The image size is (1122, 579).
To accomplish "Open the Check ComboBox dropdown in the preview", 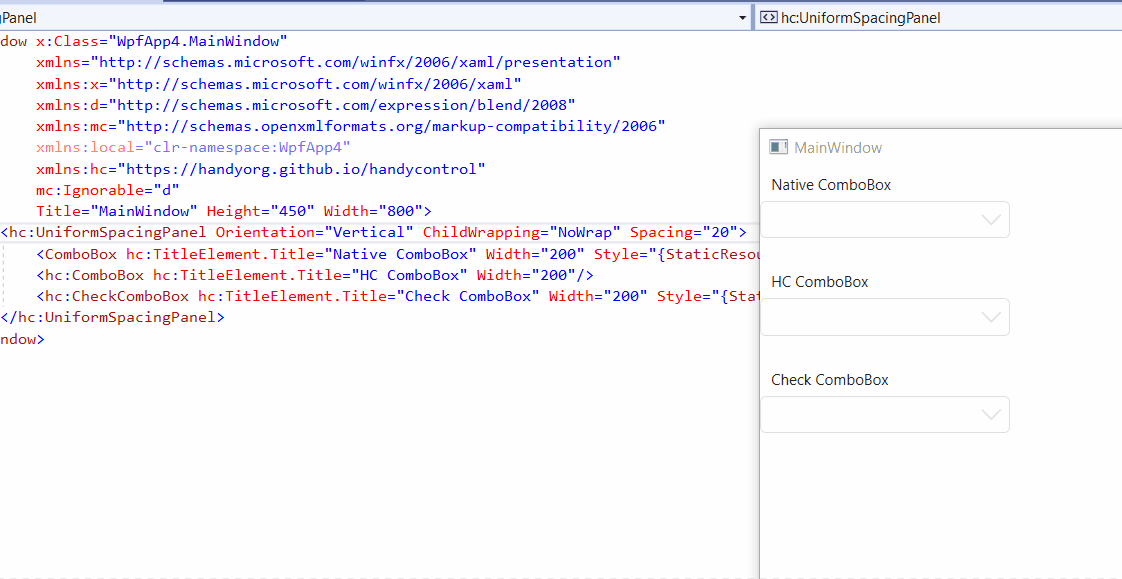I will pos(991,414).
